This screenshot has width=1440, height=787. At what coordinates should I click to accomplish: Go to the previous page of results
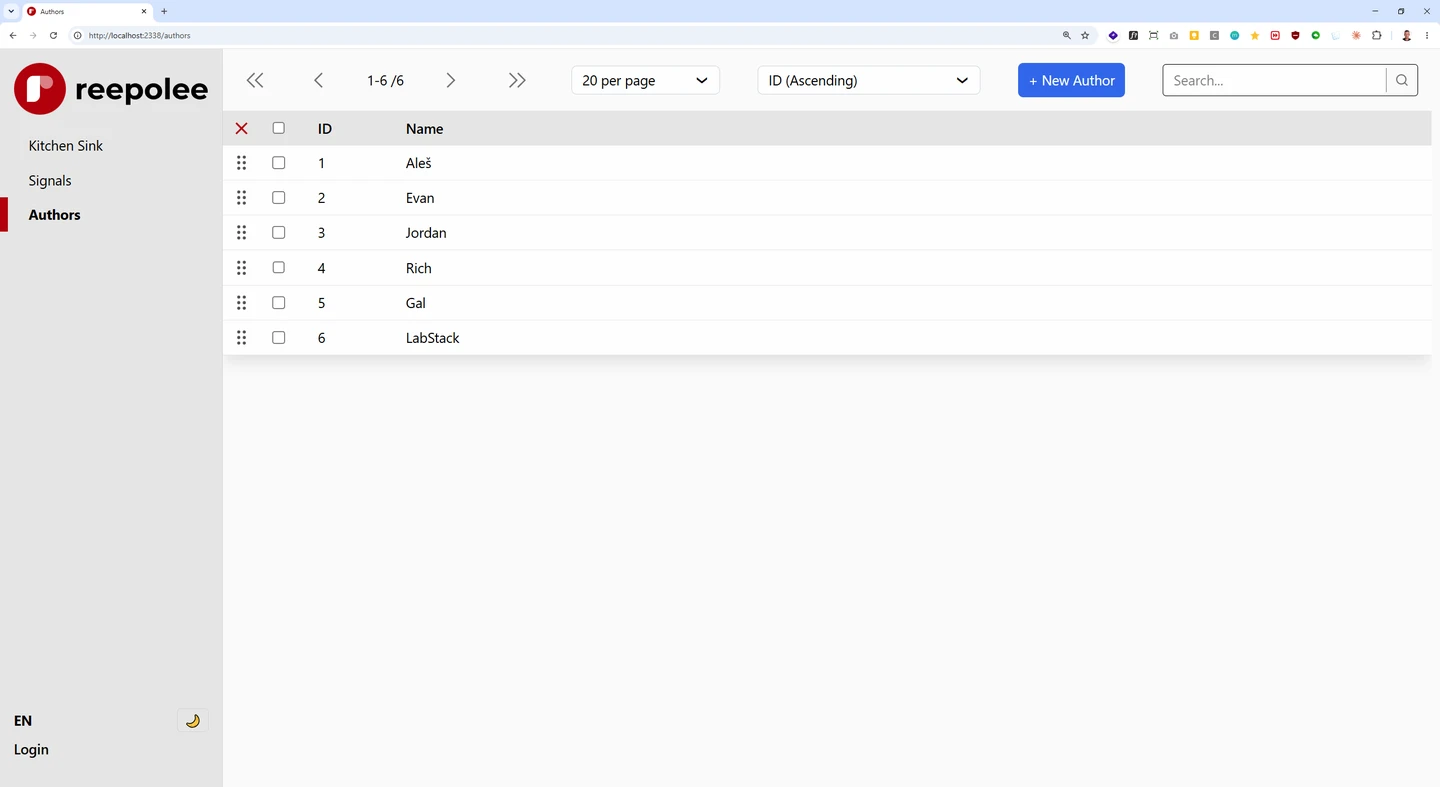[x=318, y=80]
